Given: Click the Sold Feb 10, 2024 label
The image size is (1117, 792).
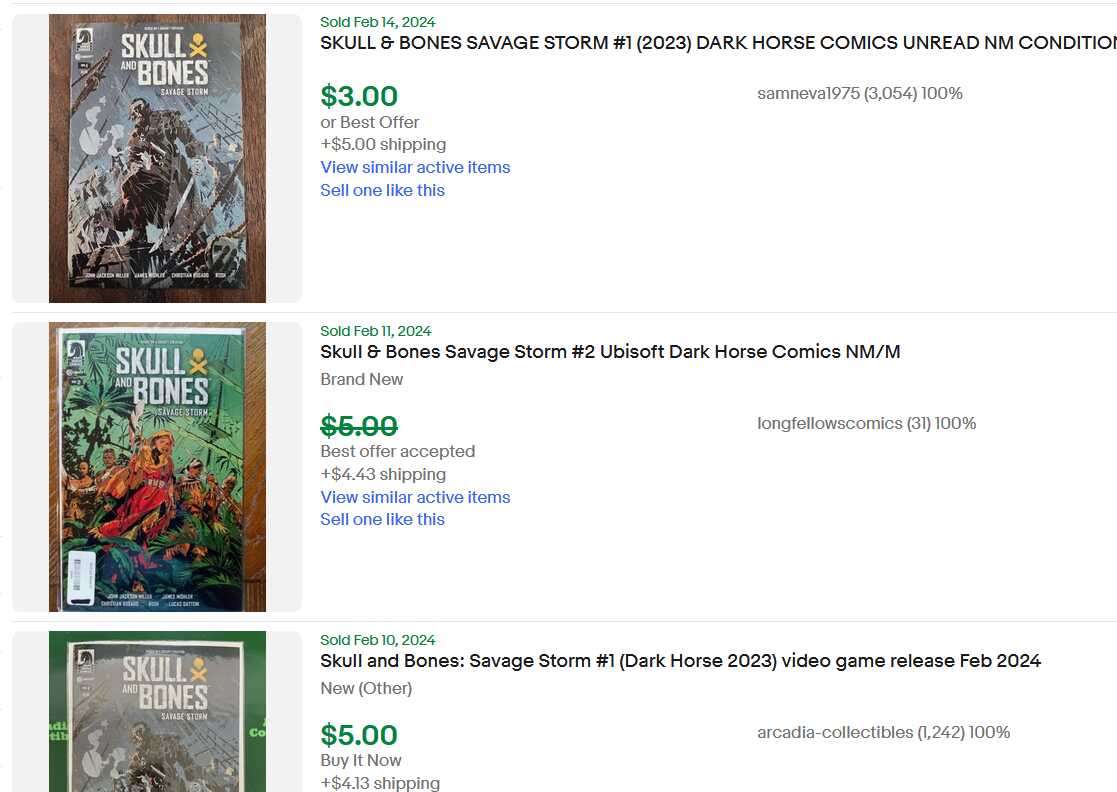Looking at the screenshot, I should coord(378,640).
